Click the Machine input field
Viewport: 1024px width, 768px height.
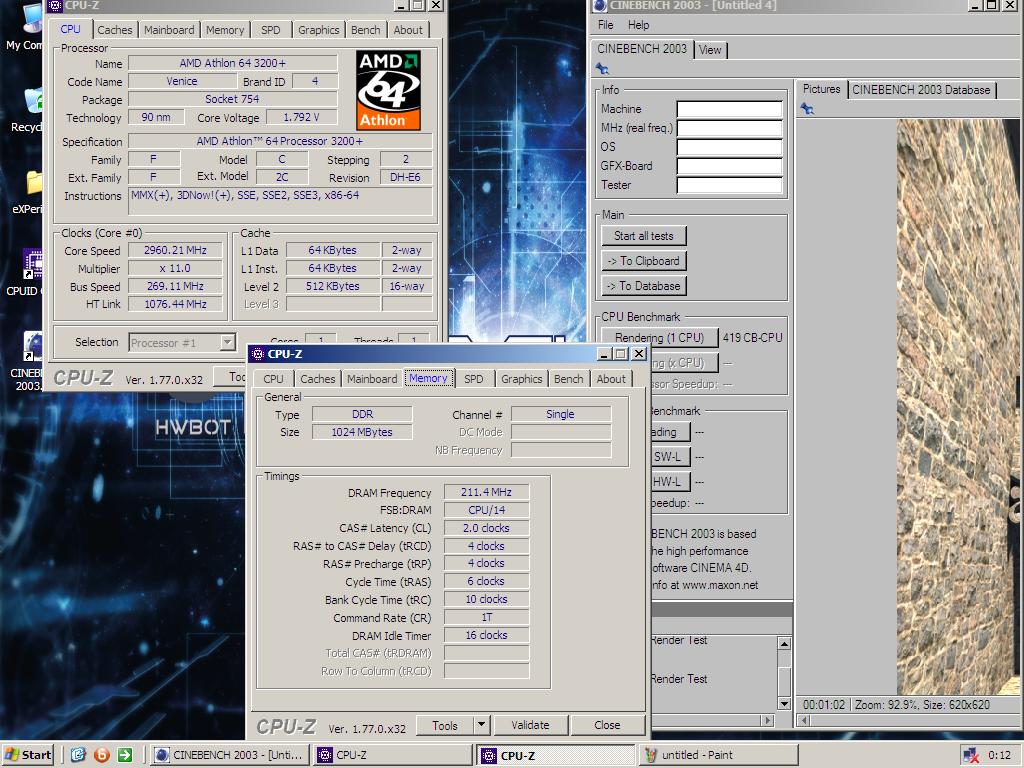(729, 109)
